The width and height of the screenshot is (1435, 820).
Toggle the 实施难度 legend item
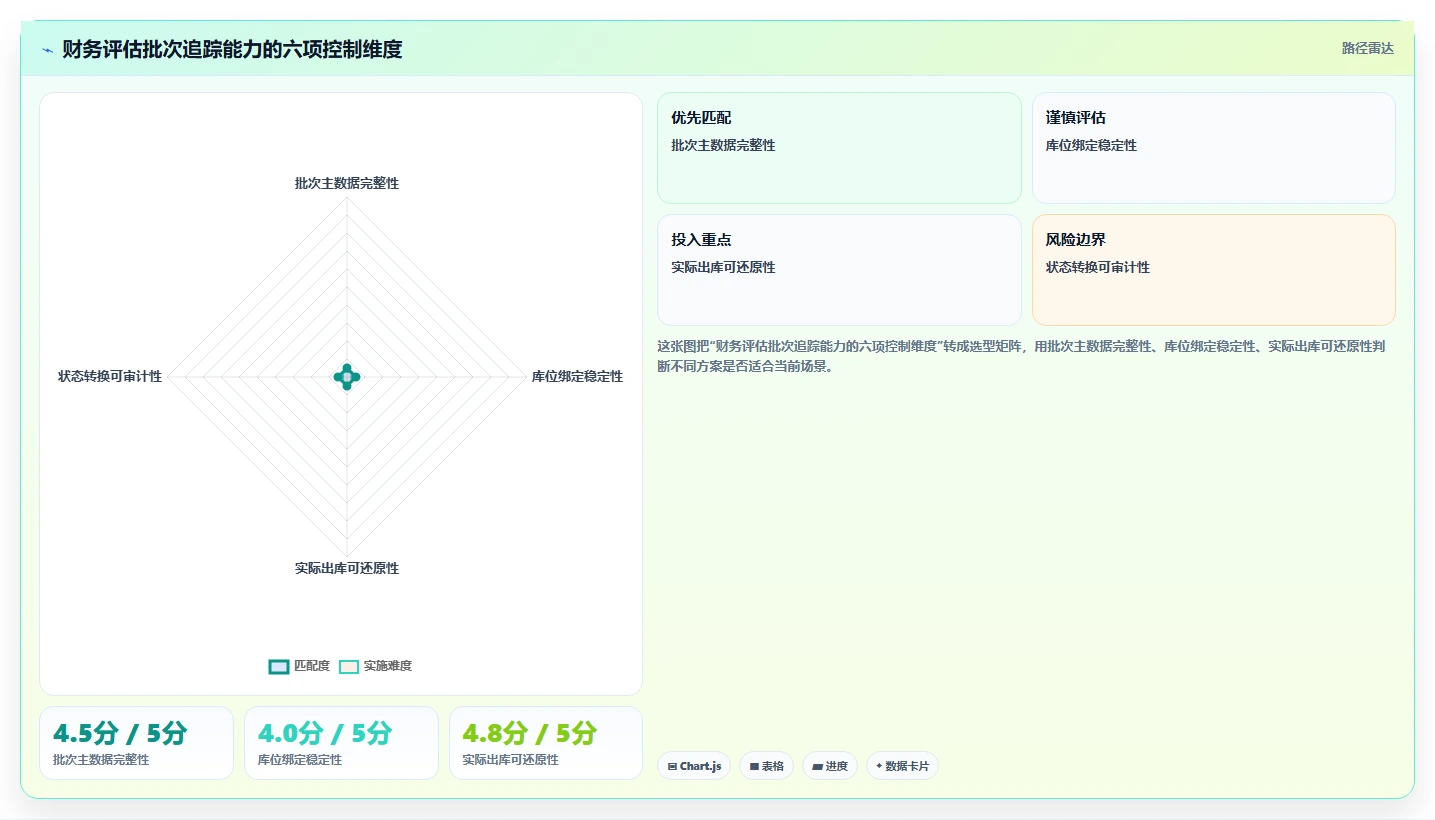(x=375, y=666)
